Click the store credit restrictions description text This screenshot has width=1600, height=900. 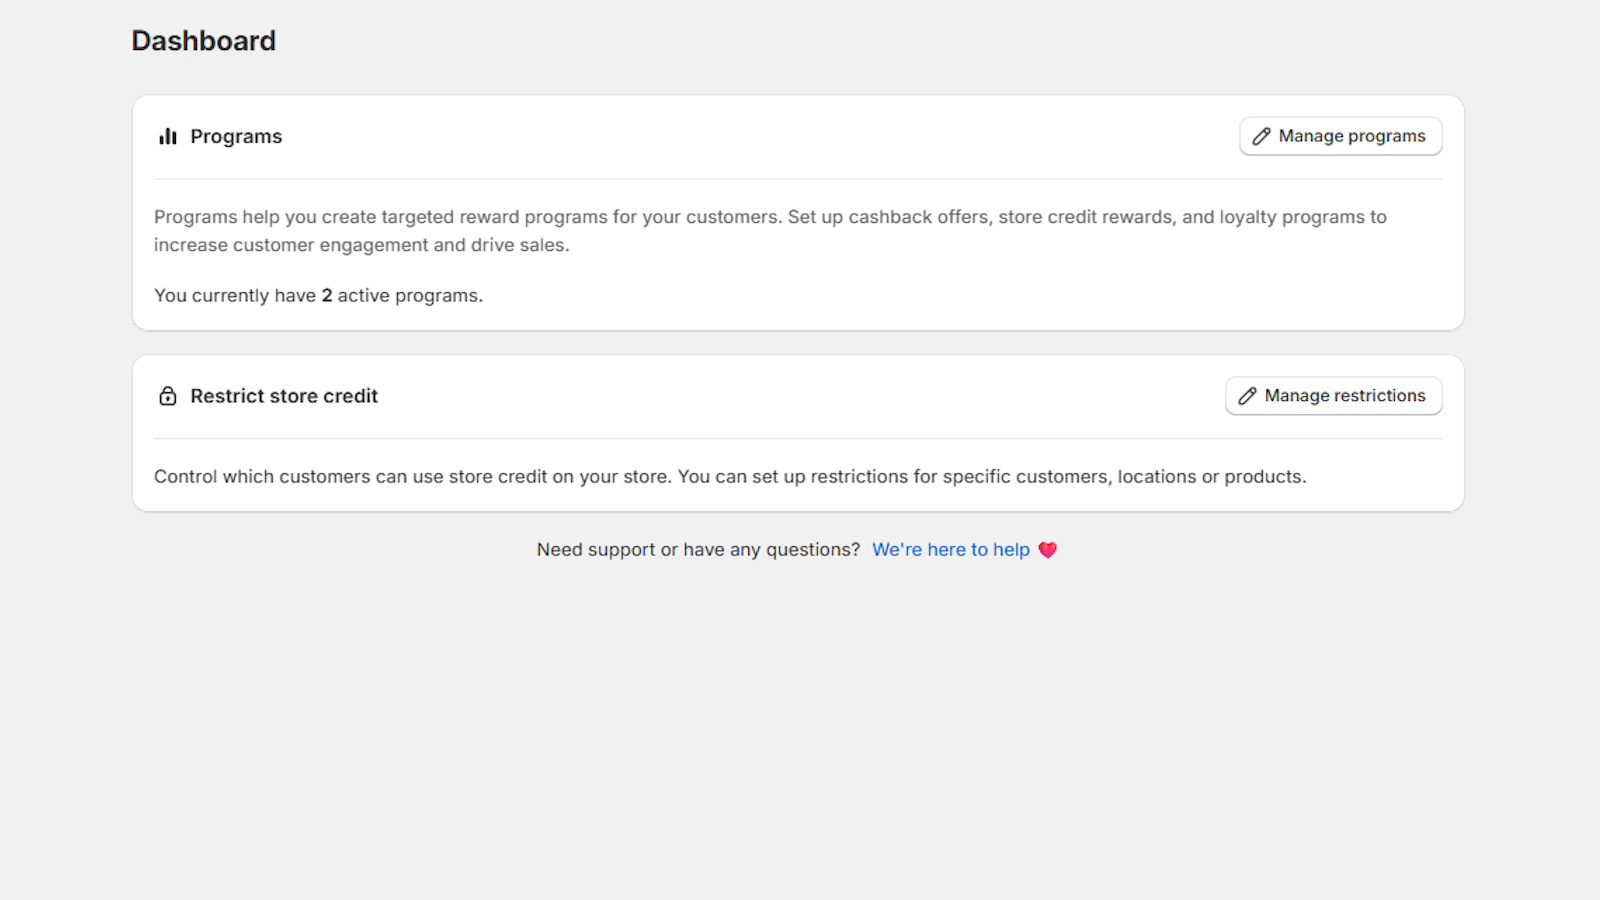[730, 477]
